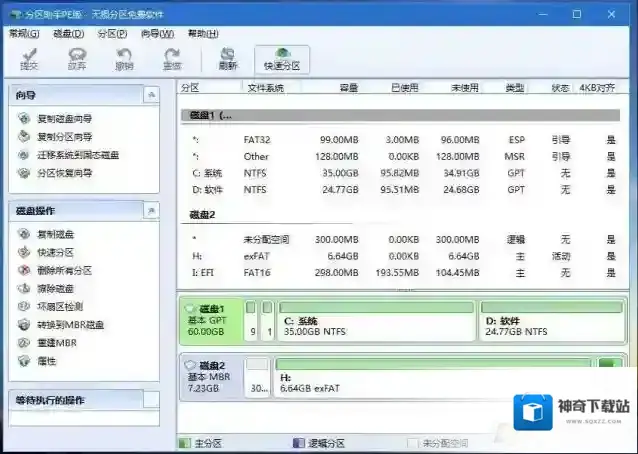Image resolution: width=638 pixels, height=454 pixels.
Task: Sort by the 文件系统 column header
Action: 265,88
